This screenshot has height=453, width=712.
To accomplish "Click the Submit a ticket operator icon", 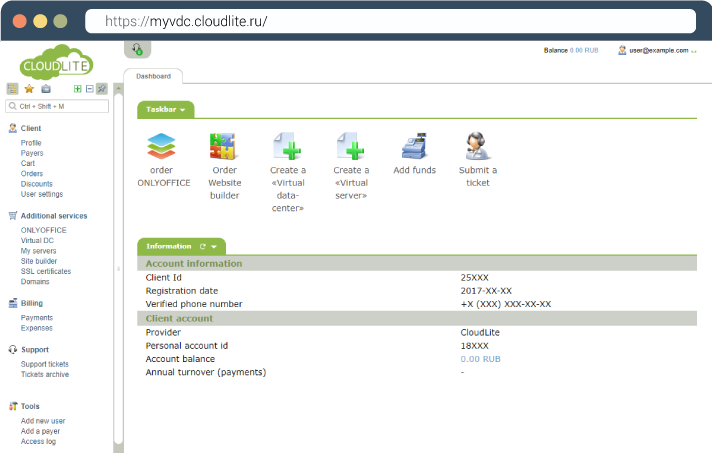I will (x=477, y=146).
